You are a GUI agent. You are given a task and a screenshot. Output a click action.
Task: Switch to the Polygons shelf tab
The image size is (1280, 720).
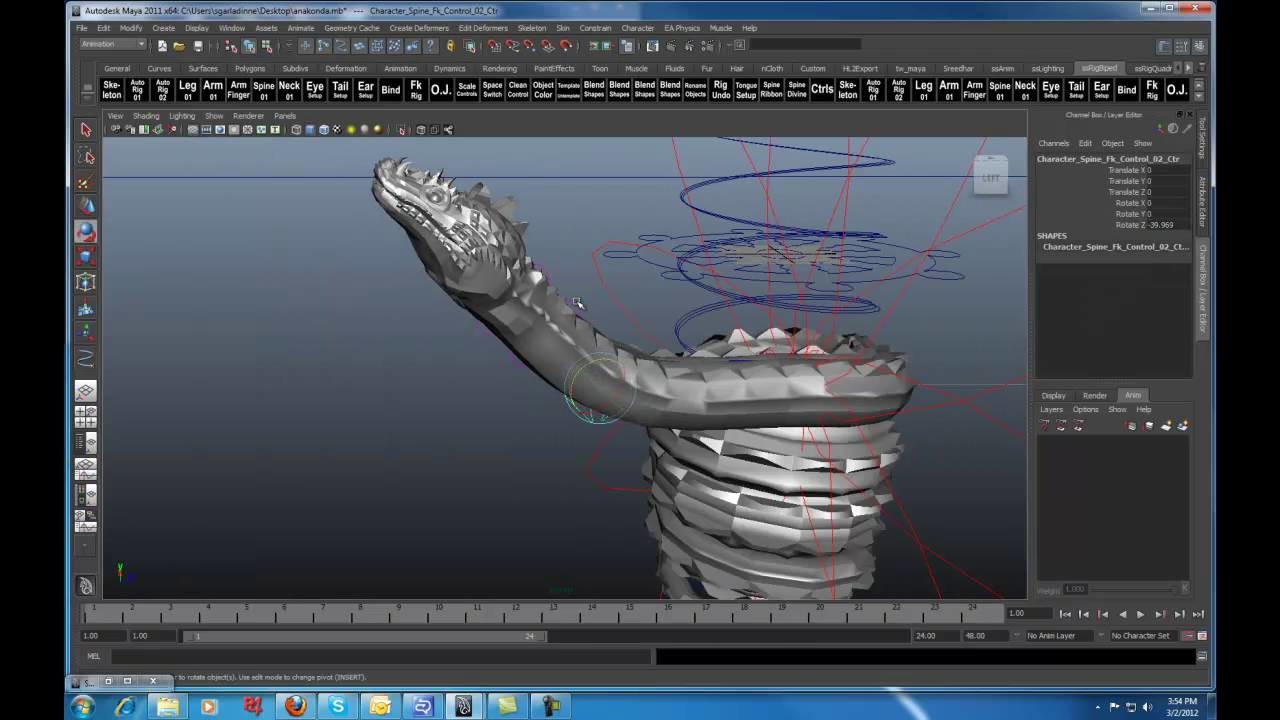point(250,69)
